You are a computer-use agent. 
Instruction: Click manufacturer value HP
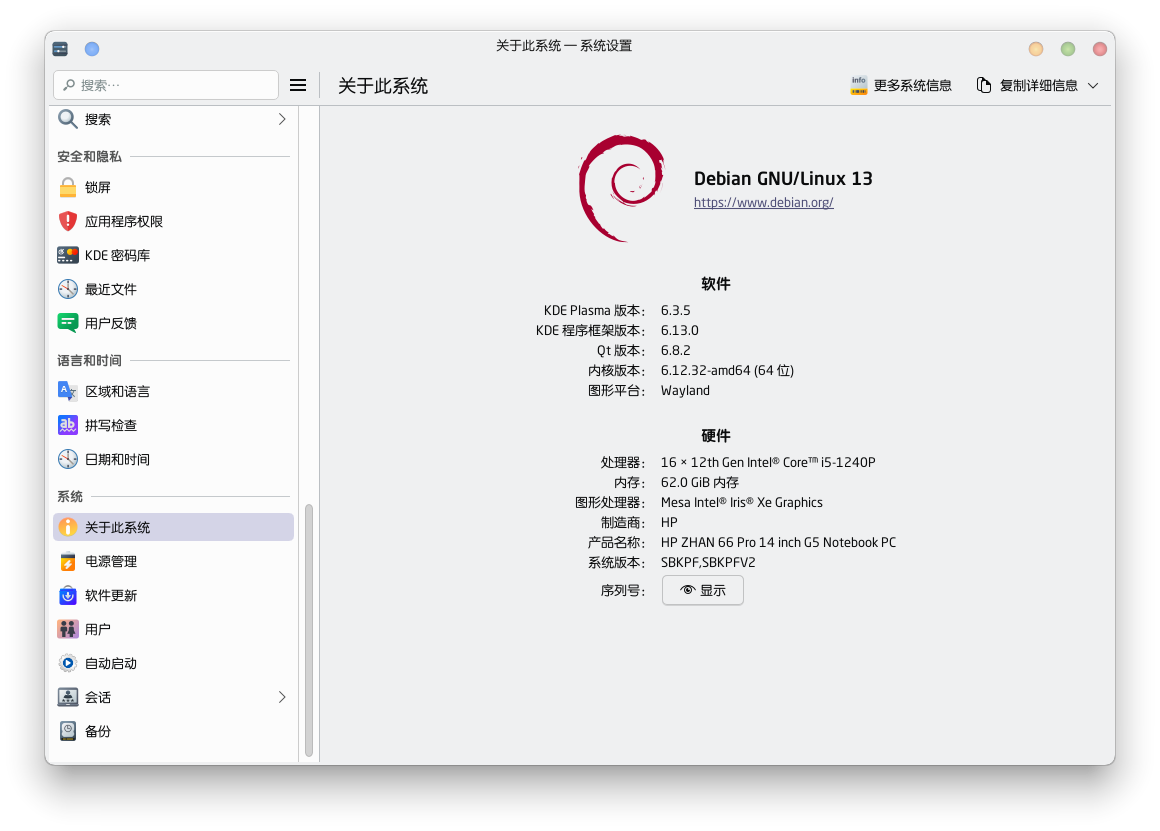pyautogui.click(x=669, y=522)
